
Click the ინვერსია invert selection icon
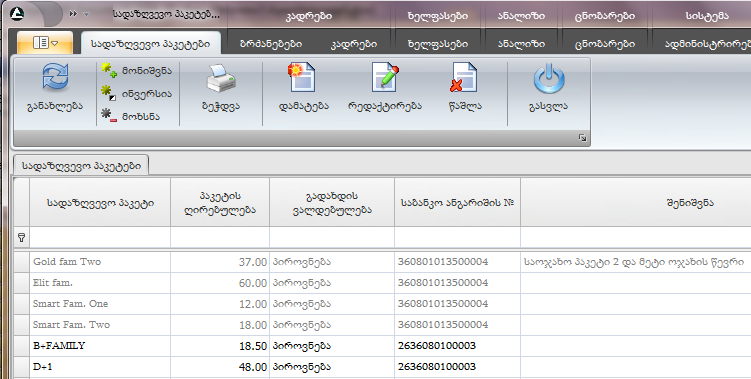[x=109, y=93]
